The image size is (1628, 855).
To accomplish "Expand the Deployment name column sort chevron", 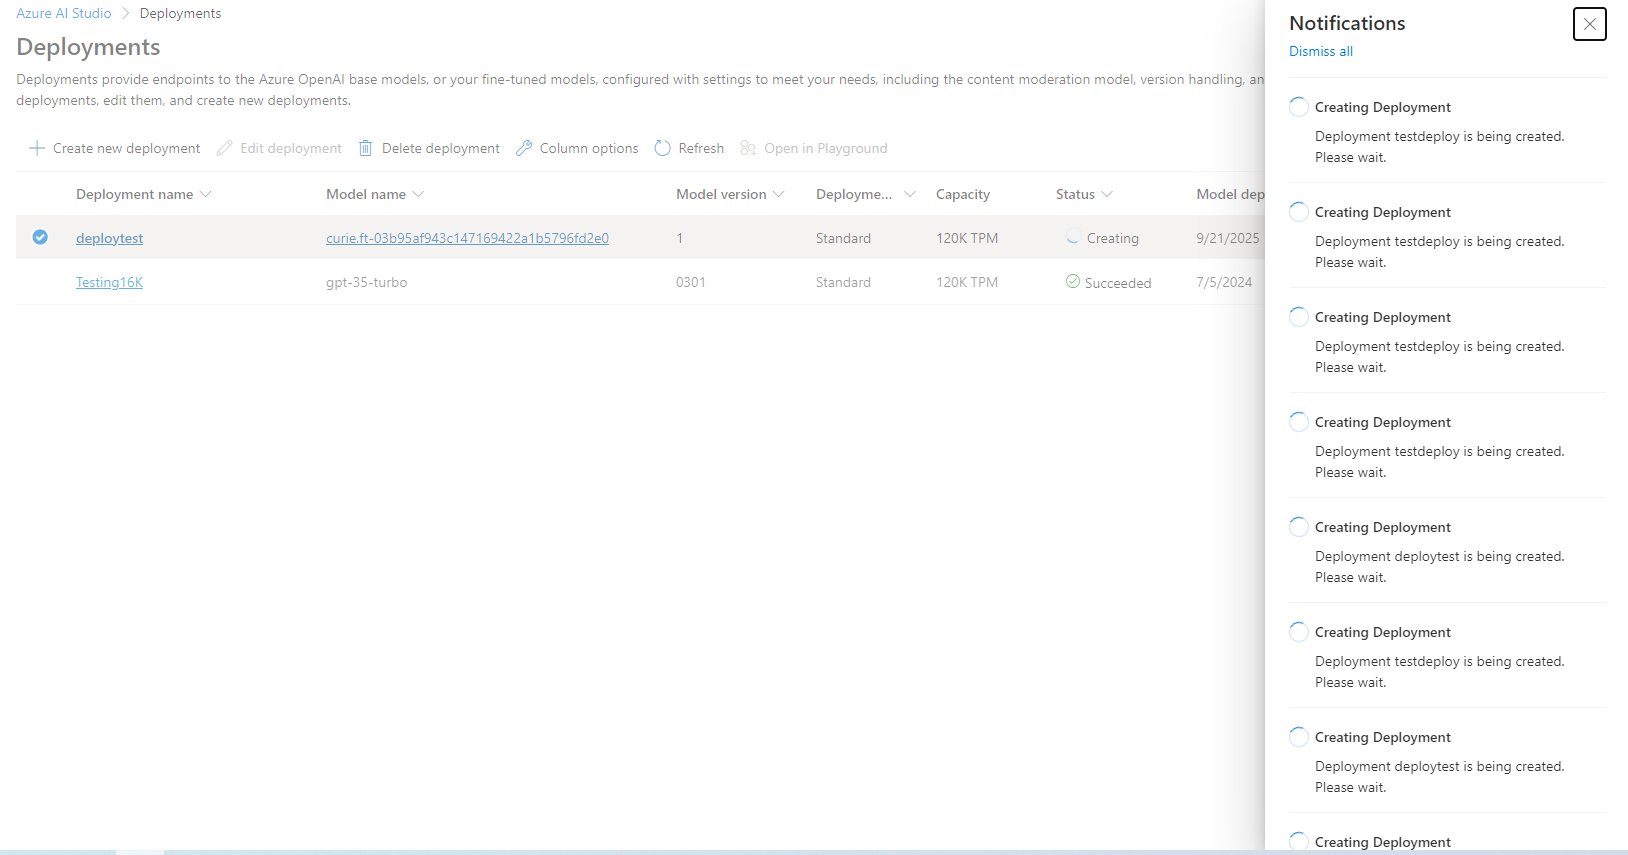I will click(206, 194).
